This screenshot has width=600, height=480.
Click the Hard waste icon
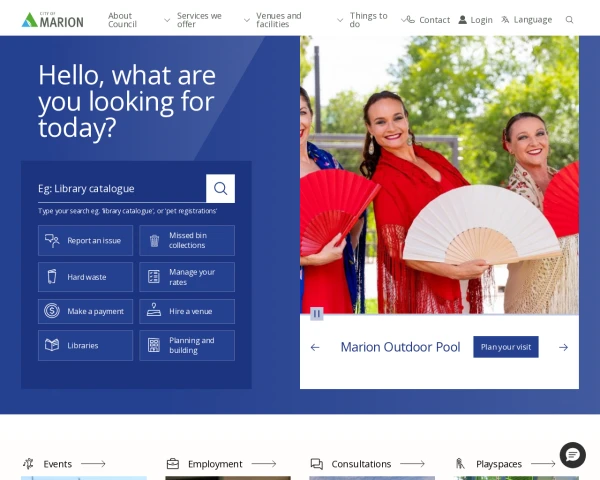[52, 276]
